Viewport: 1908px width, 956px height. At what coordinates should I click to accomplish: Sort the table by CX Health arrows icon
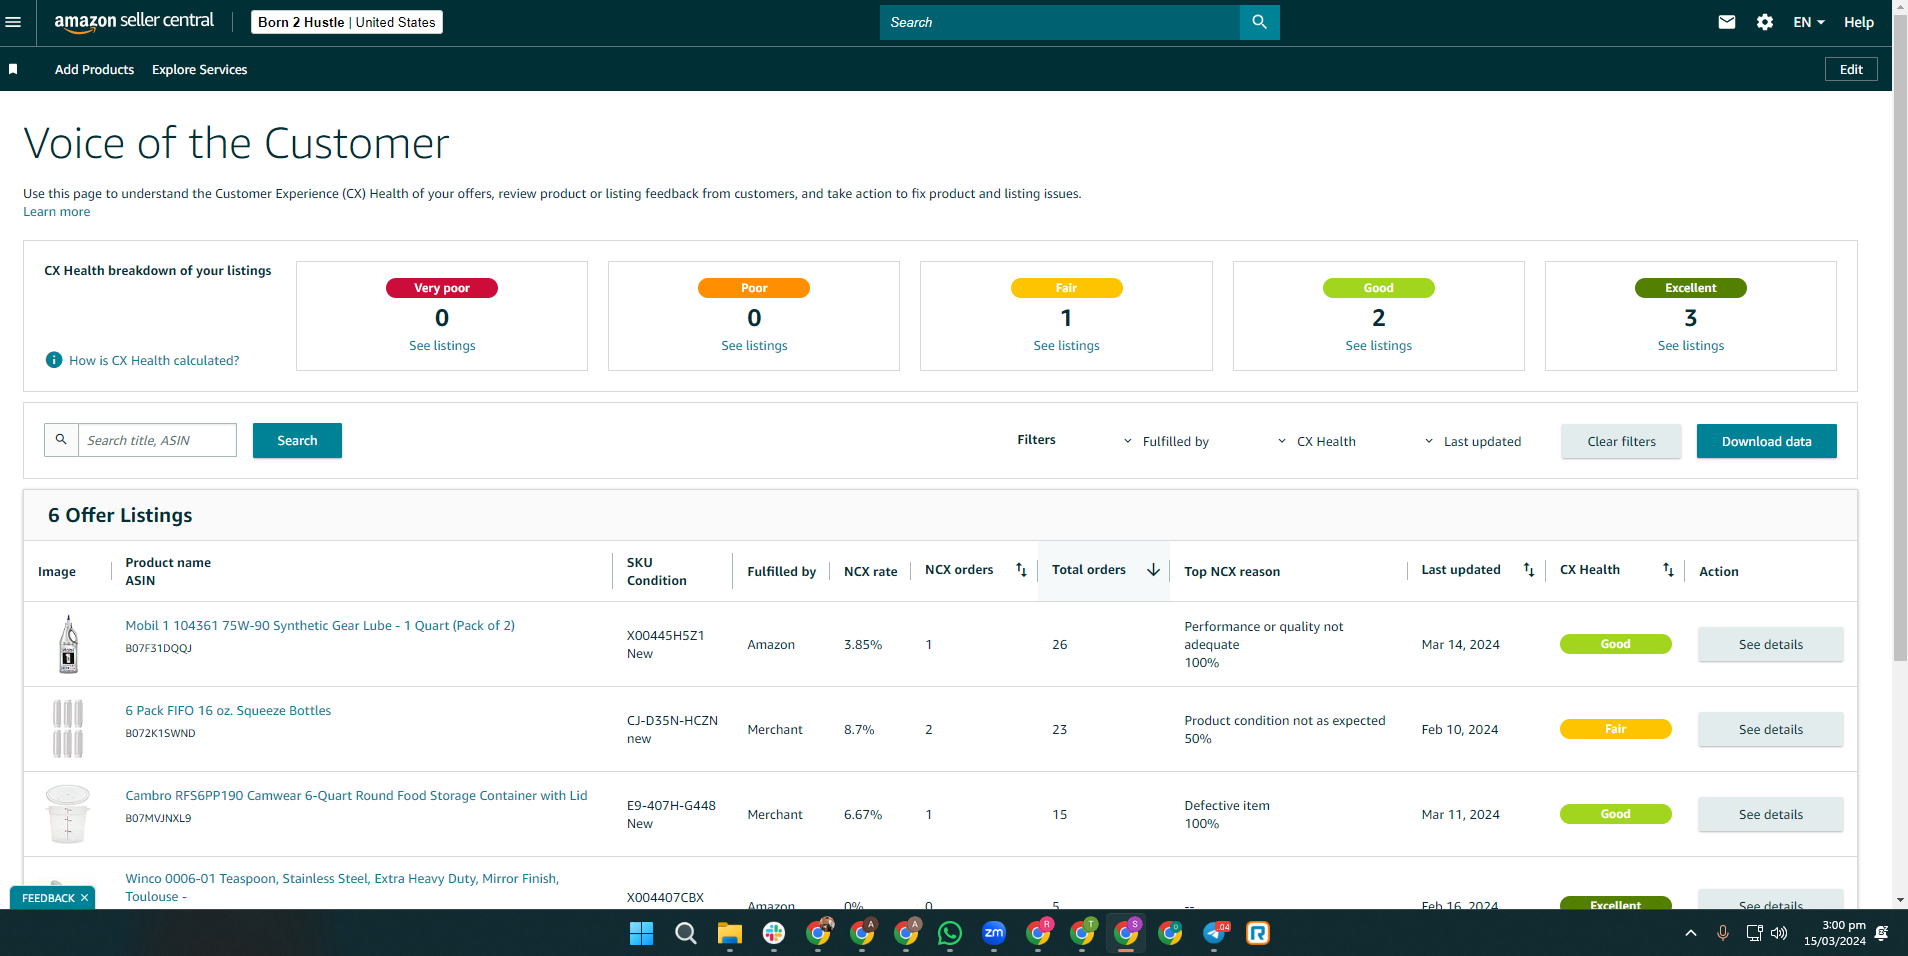coord(1668,570)
